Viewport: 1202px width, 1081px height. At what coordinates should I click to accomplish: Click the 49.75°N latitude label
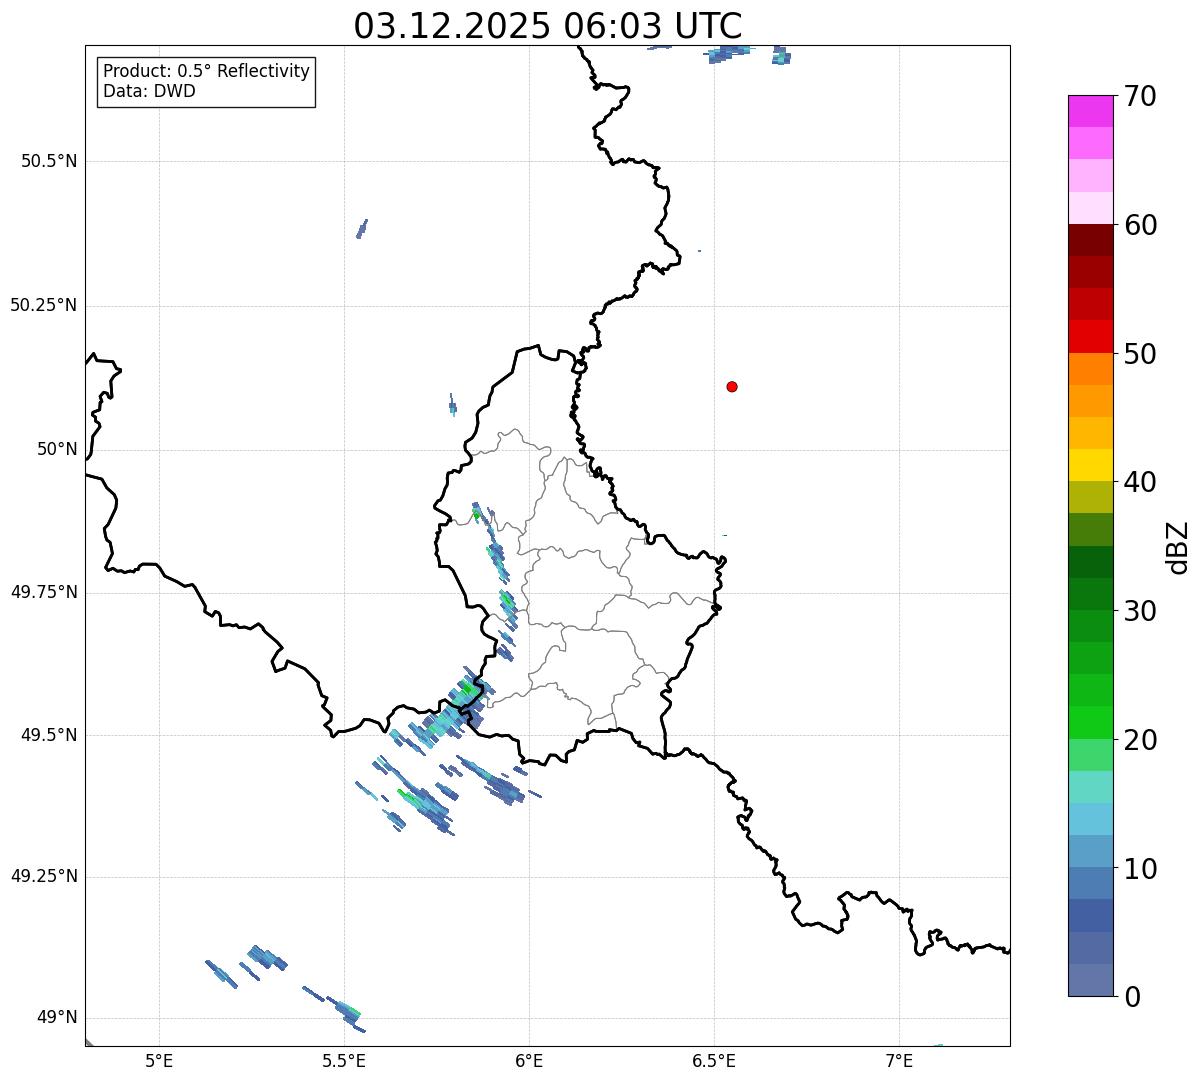pos(43,592)
